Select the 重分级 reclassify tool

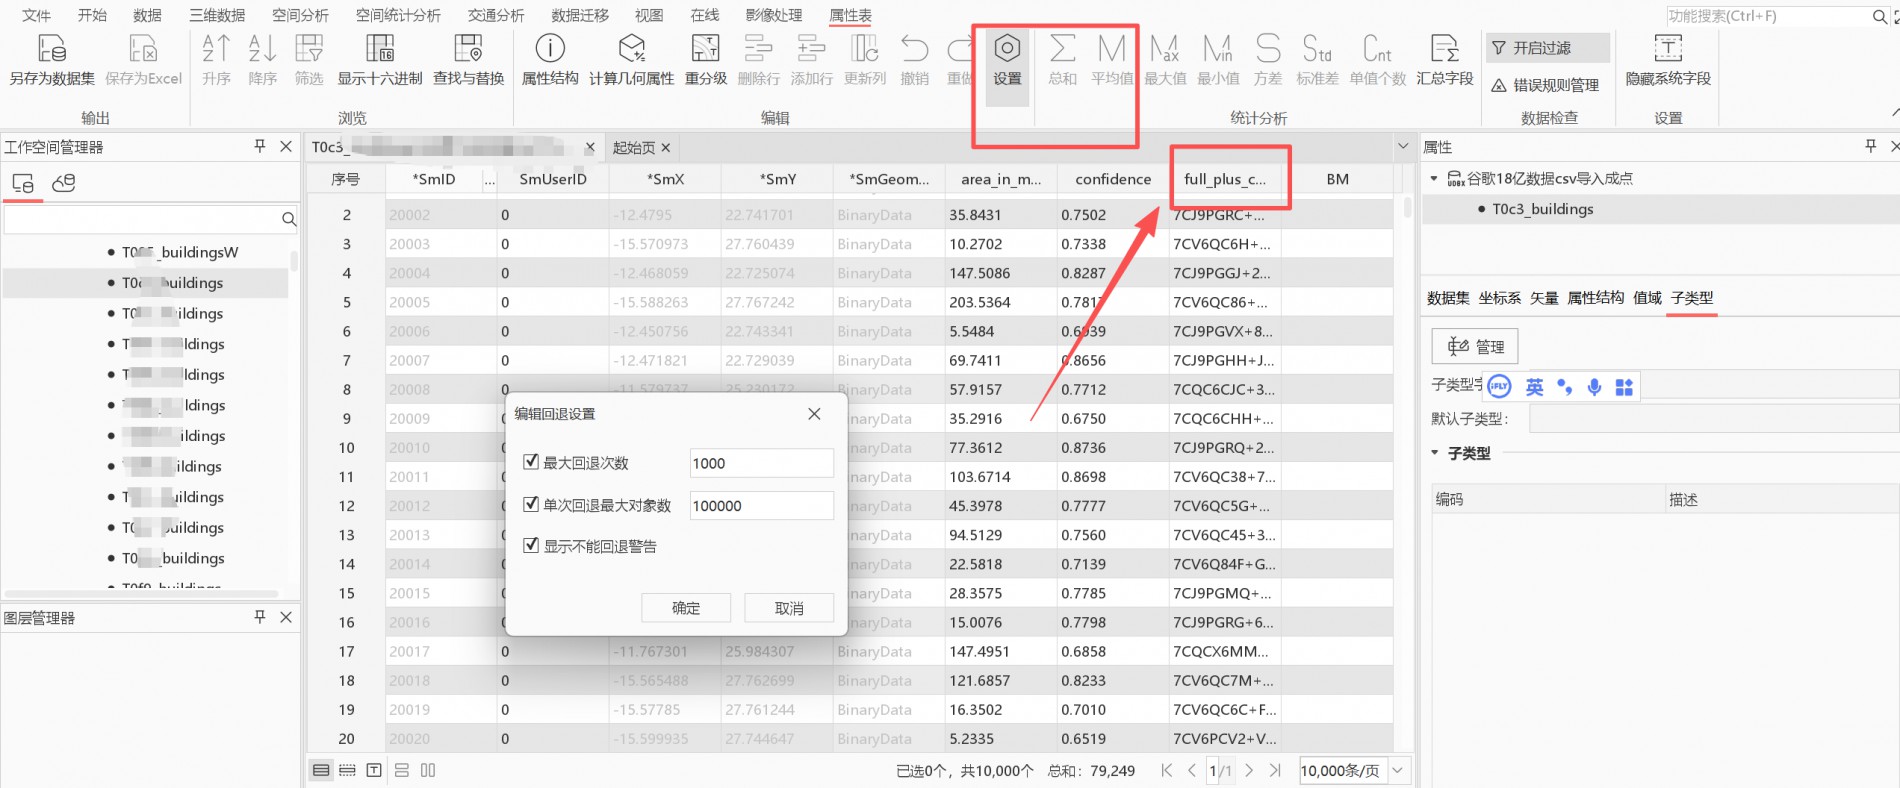(705, 50)
